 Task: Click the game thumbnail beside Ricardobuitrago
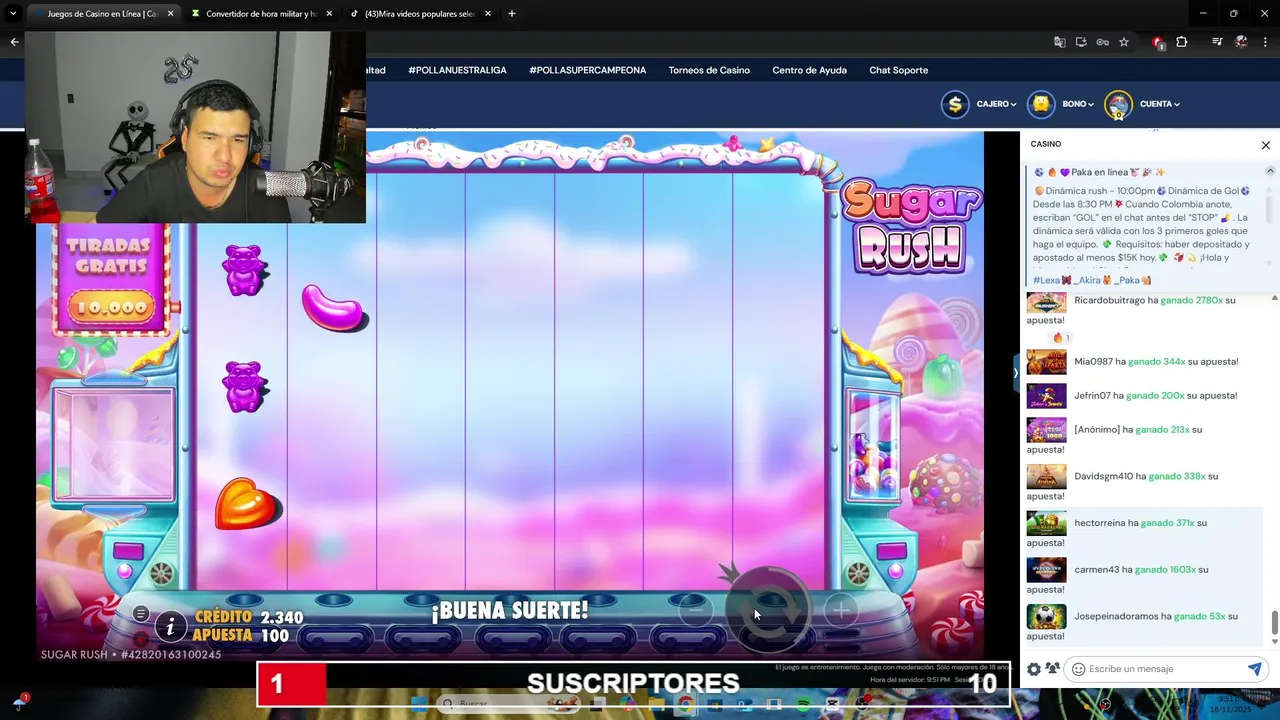point(1046,301)
